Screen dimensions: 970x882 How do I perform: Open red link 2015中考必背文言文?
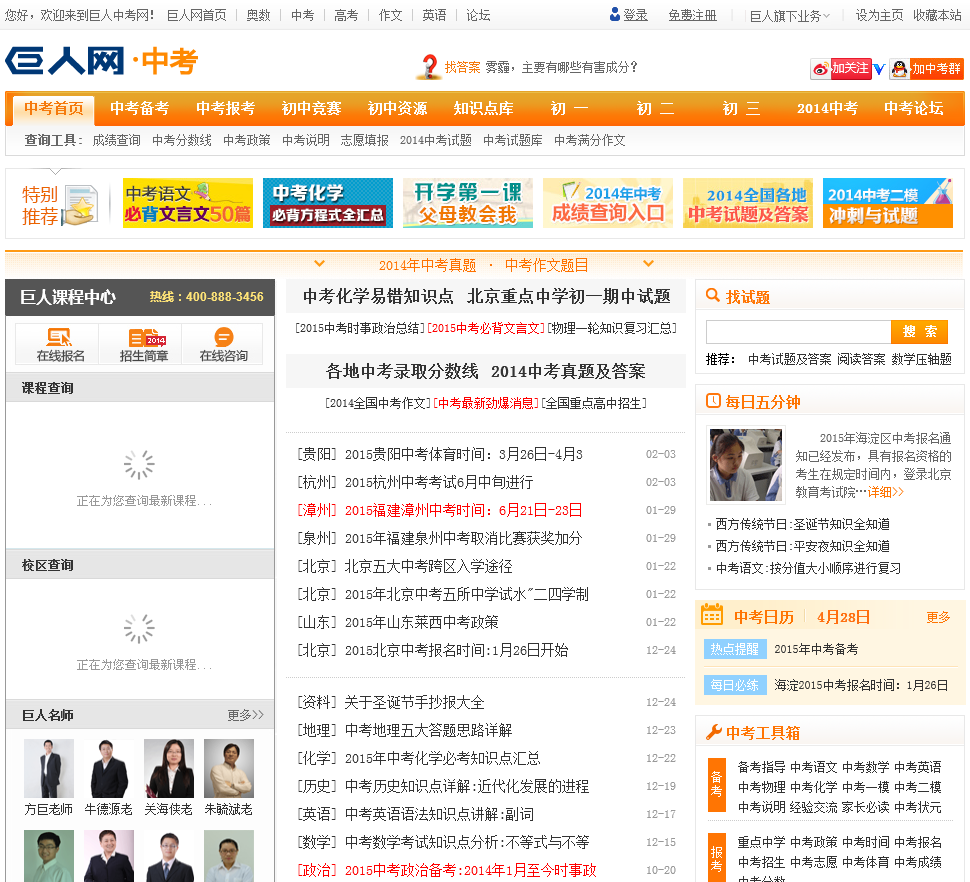[486, 328]
